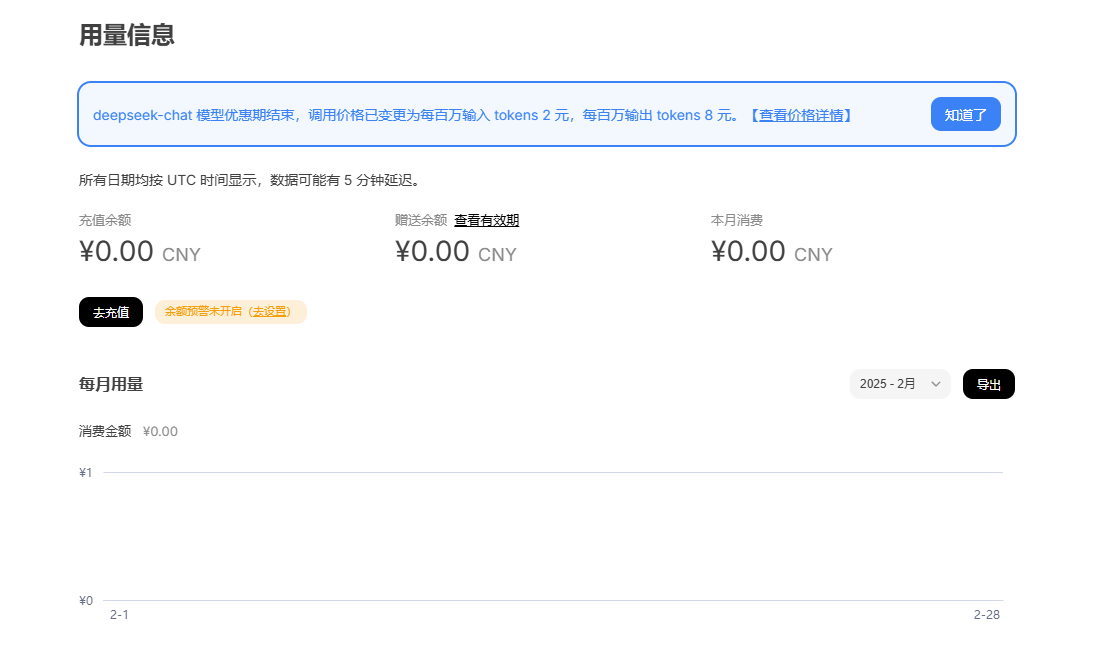The image size is (1105, 664).
Task: Click the 2-28 end date label
Action: (986, 614)
